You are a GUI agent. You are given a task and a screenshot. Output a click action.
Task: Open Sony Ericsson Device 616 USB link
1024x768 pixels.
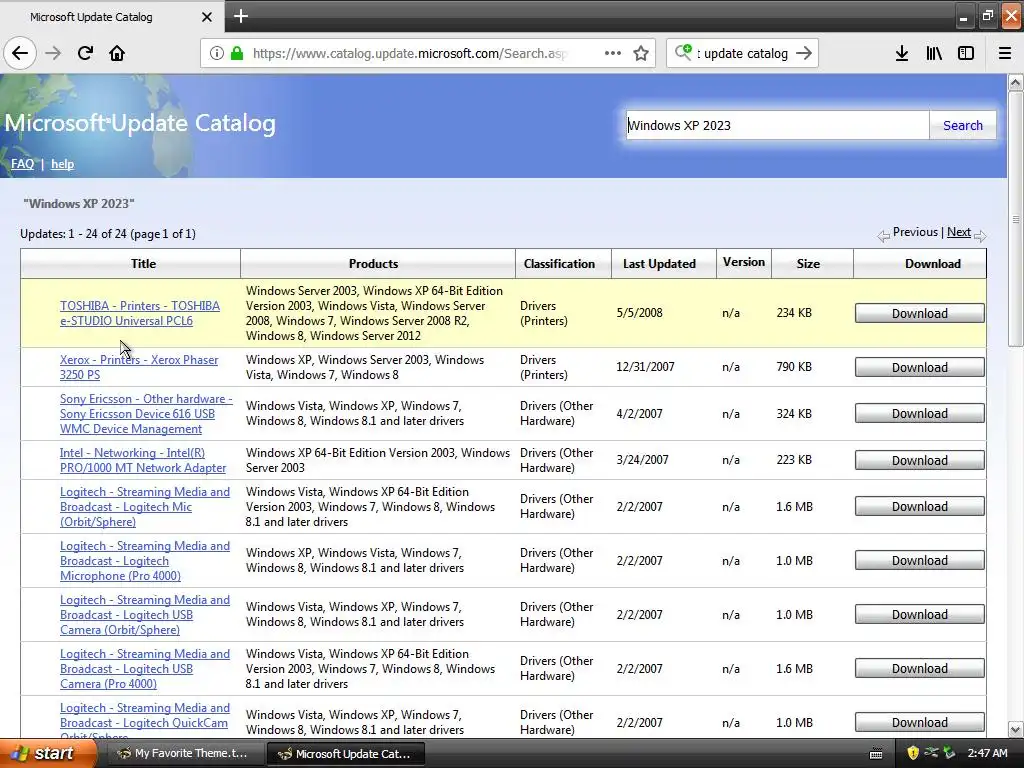tap(146, 414)
